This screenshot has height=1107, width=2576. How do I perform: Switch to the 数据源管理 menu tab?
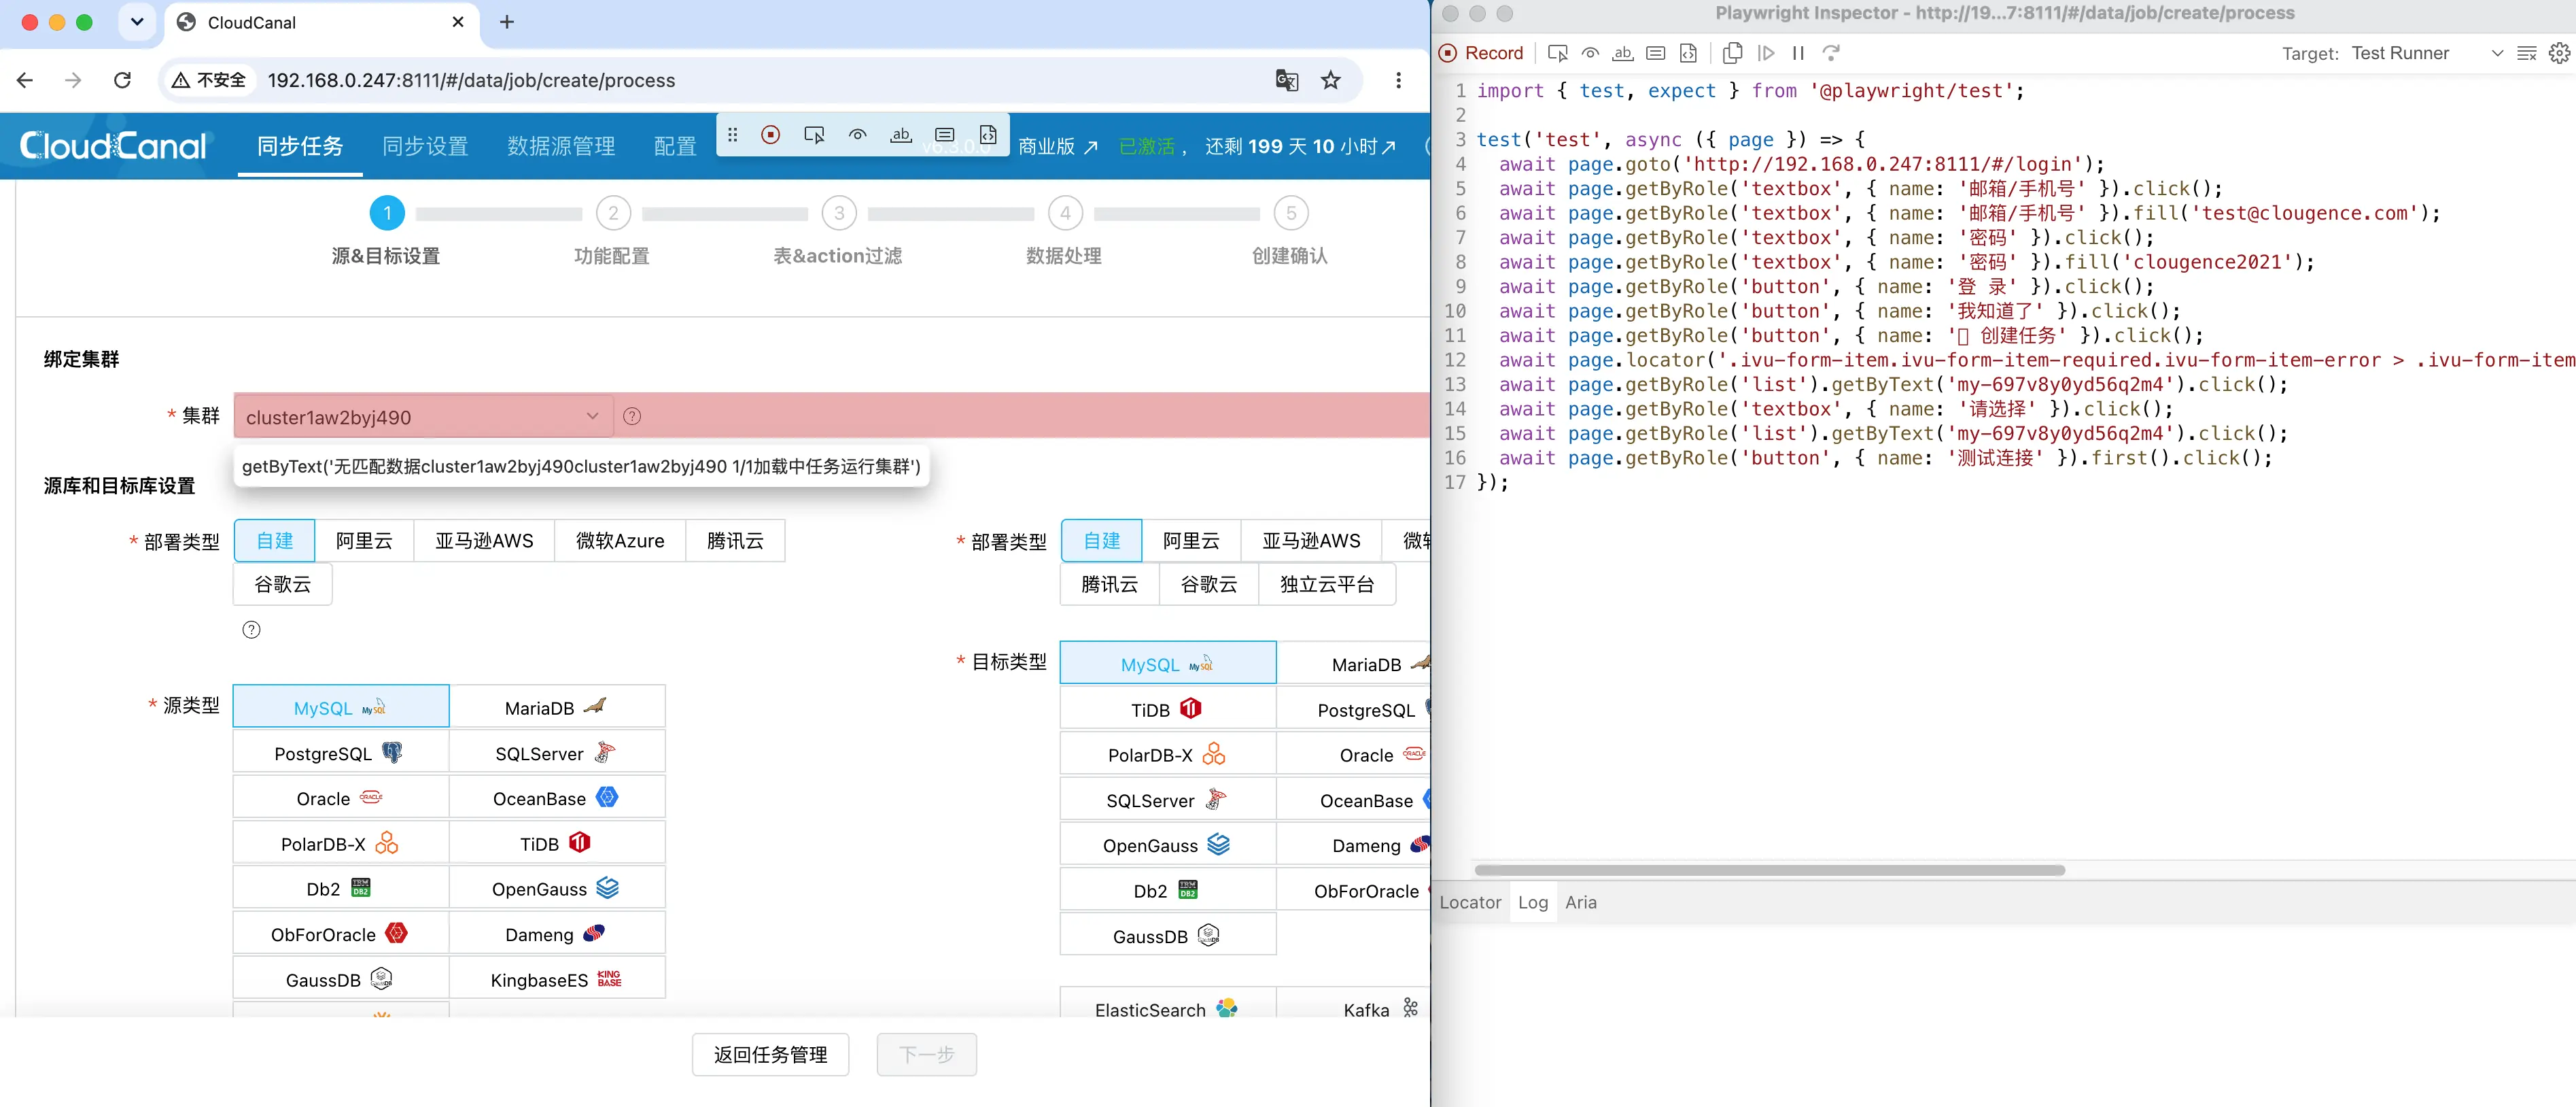pyautogui.click(x=561, y=146)
